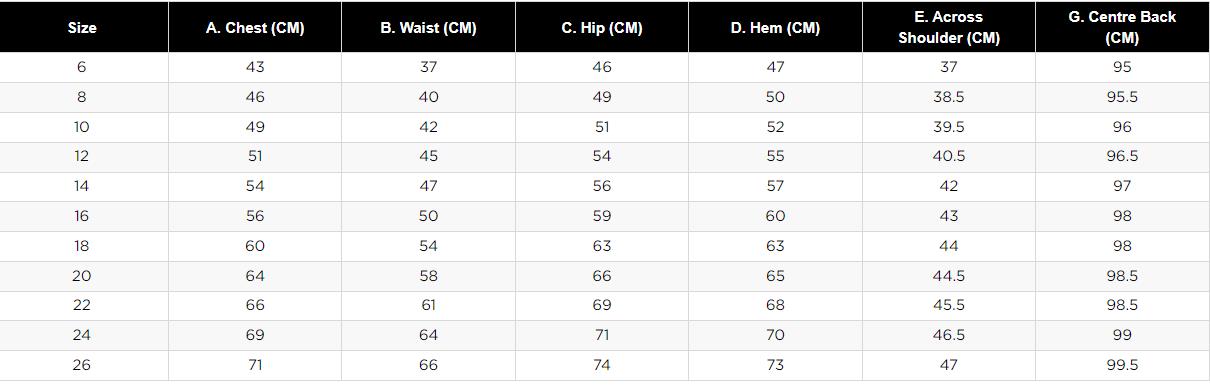
Task: Select the size 26 row label
Action: (x=82, y=365)
